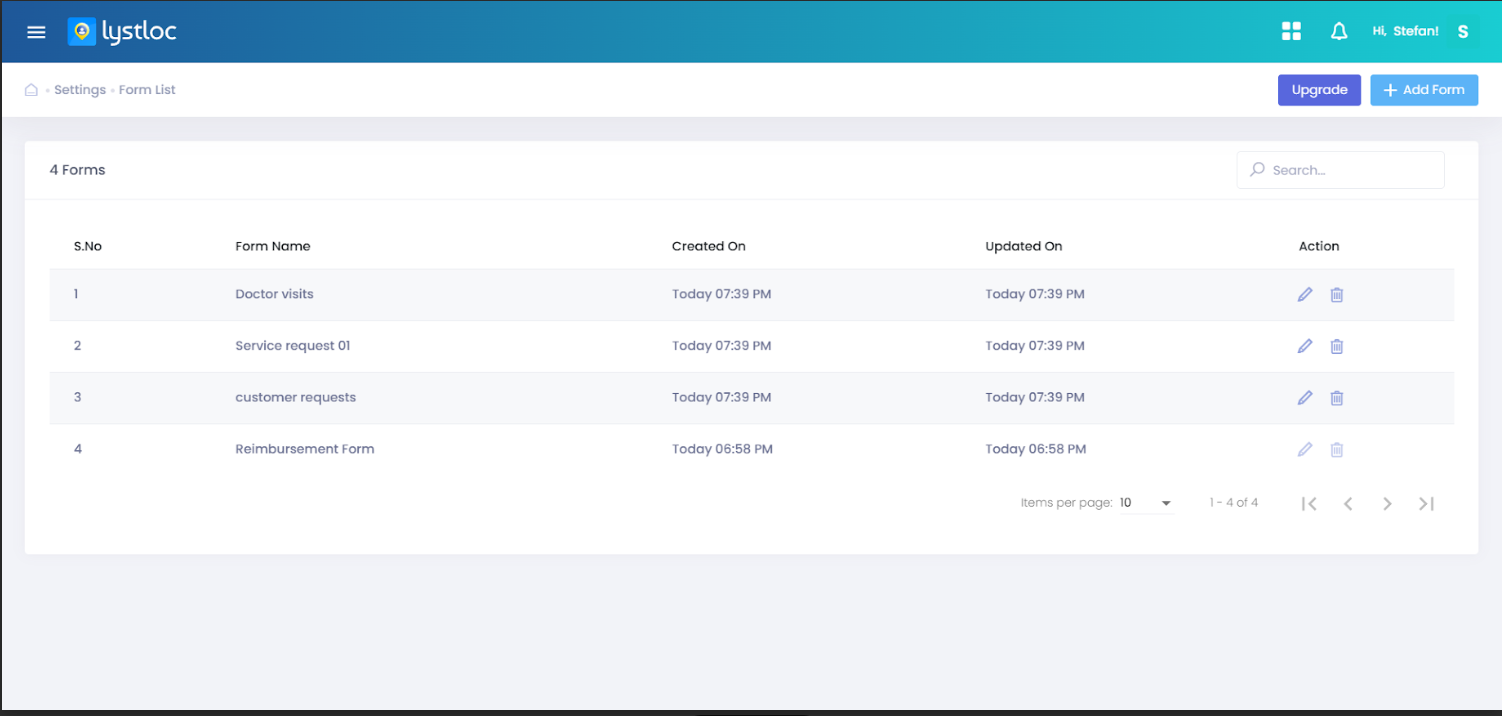This screenshot has height=716, width=1502.
Task: Expand the items per page dropdown
Action: click(1145, 503)
